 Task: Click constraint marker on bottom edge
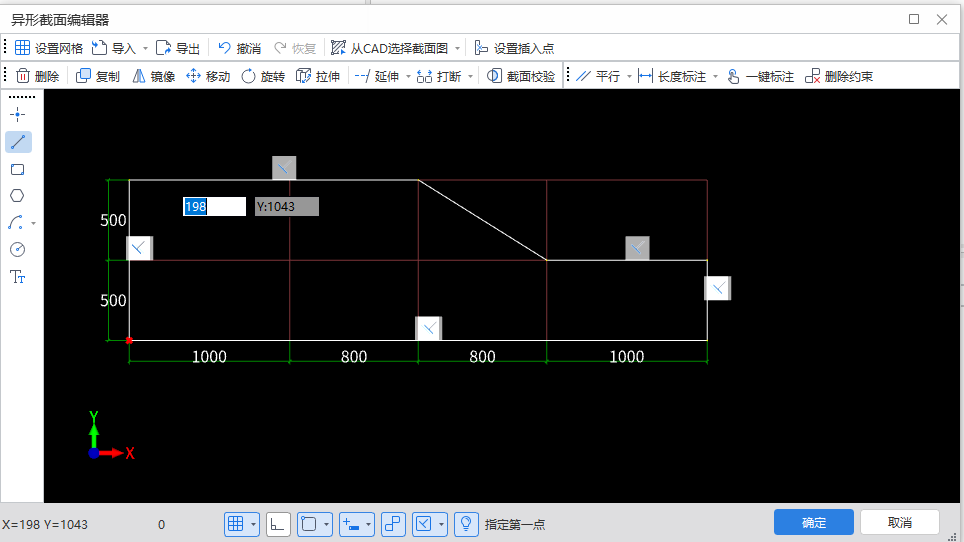click(429, 329)
